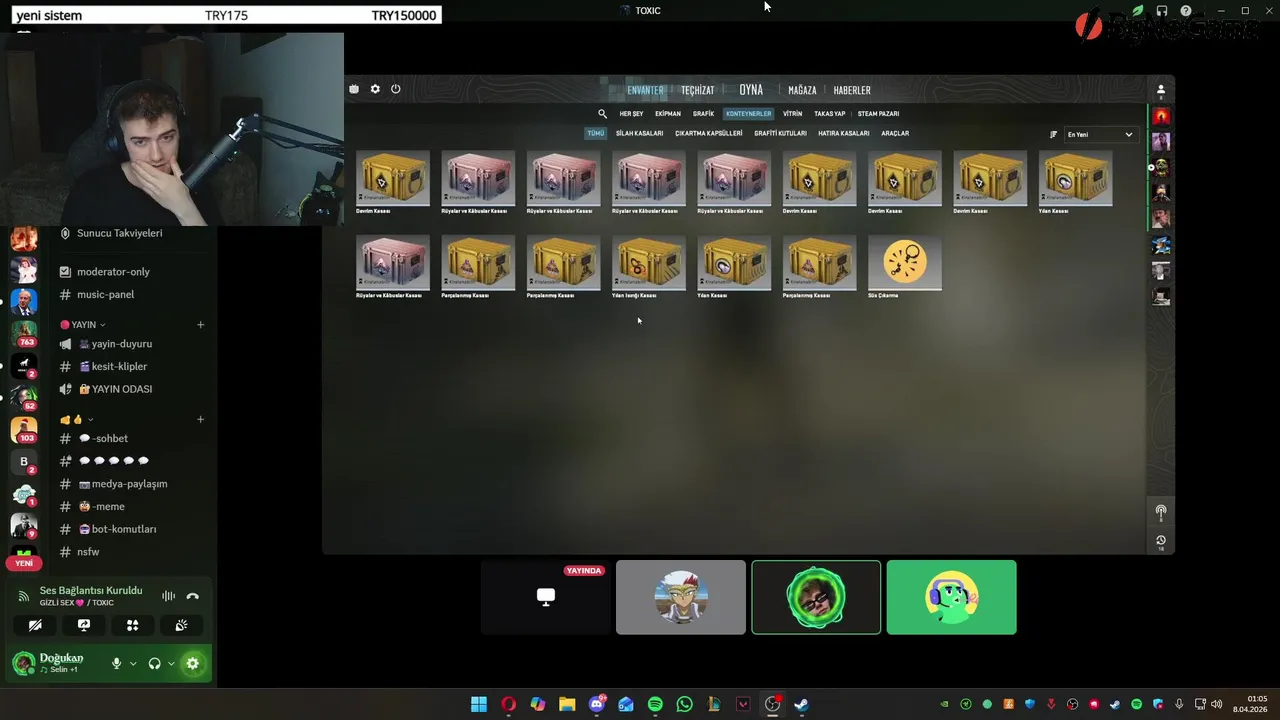Open the CS2 settings gear icon

[375, 89]
